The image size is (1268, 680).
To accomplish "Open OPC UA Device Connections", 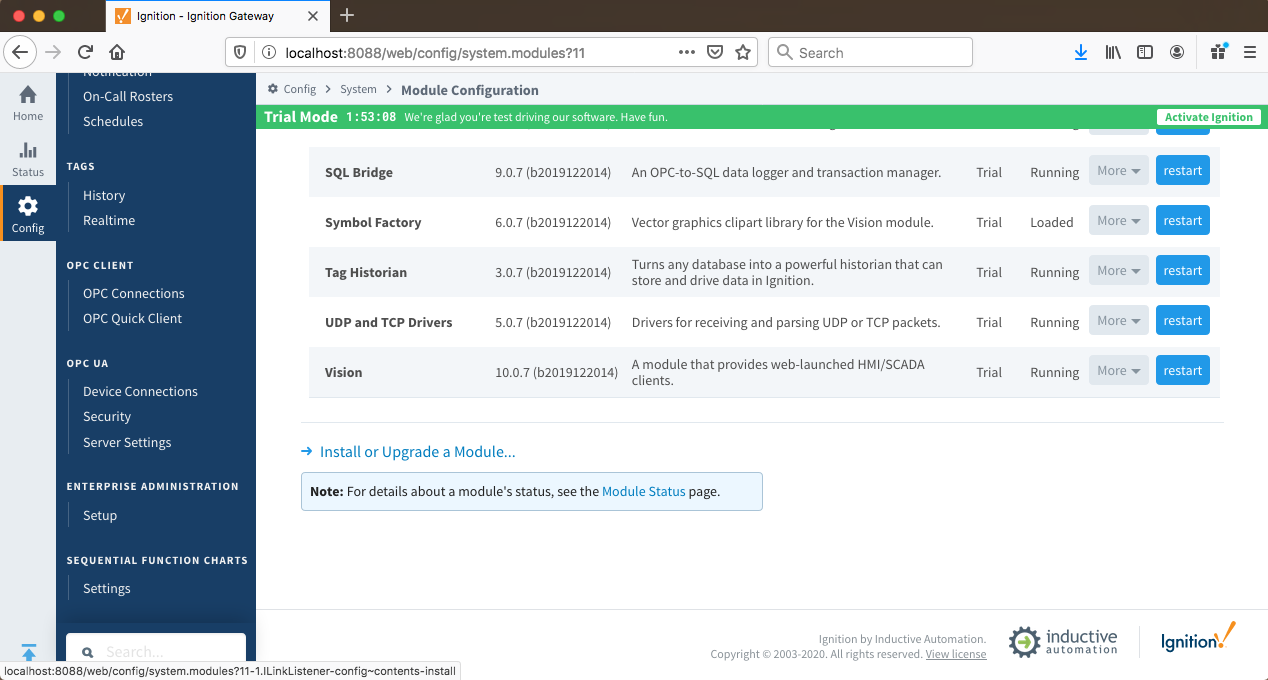I will (141, 392).
